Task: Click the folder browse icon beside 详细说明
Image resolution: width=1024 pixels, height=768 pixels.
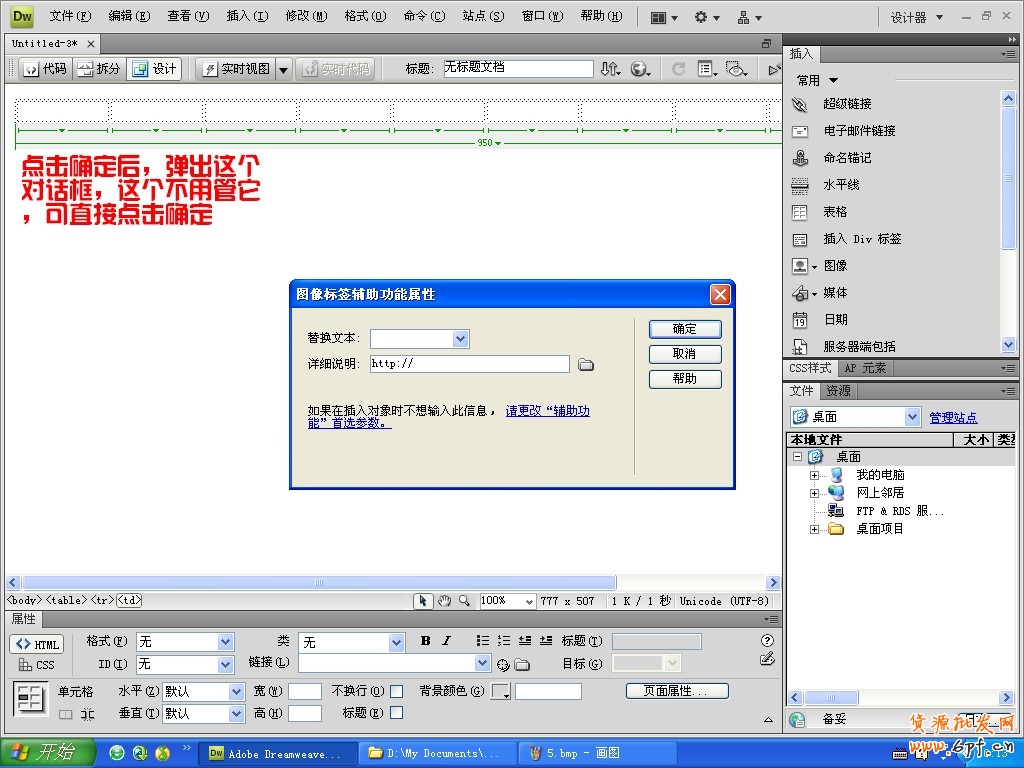Action: 587,363
